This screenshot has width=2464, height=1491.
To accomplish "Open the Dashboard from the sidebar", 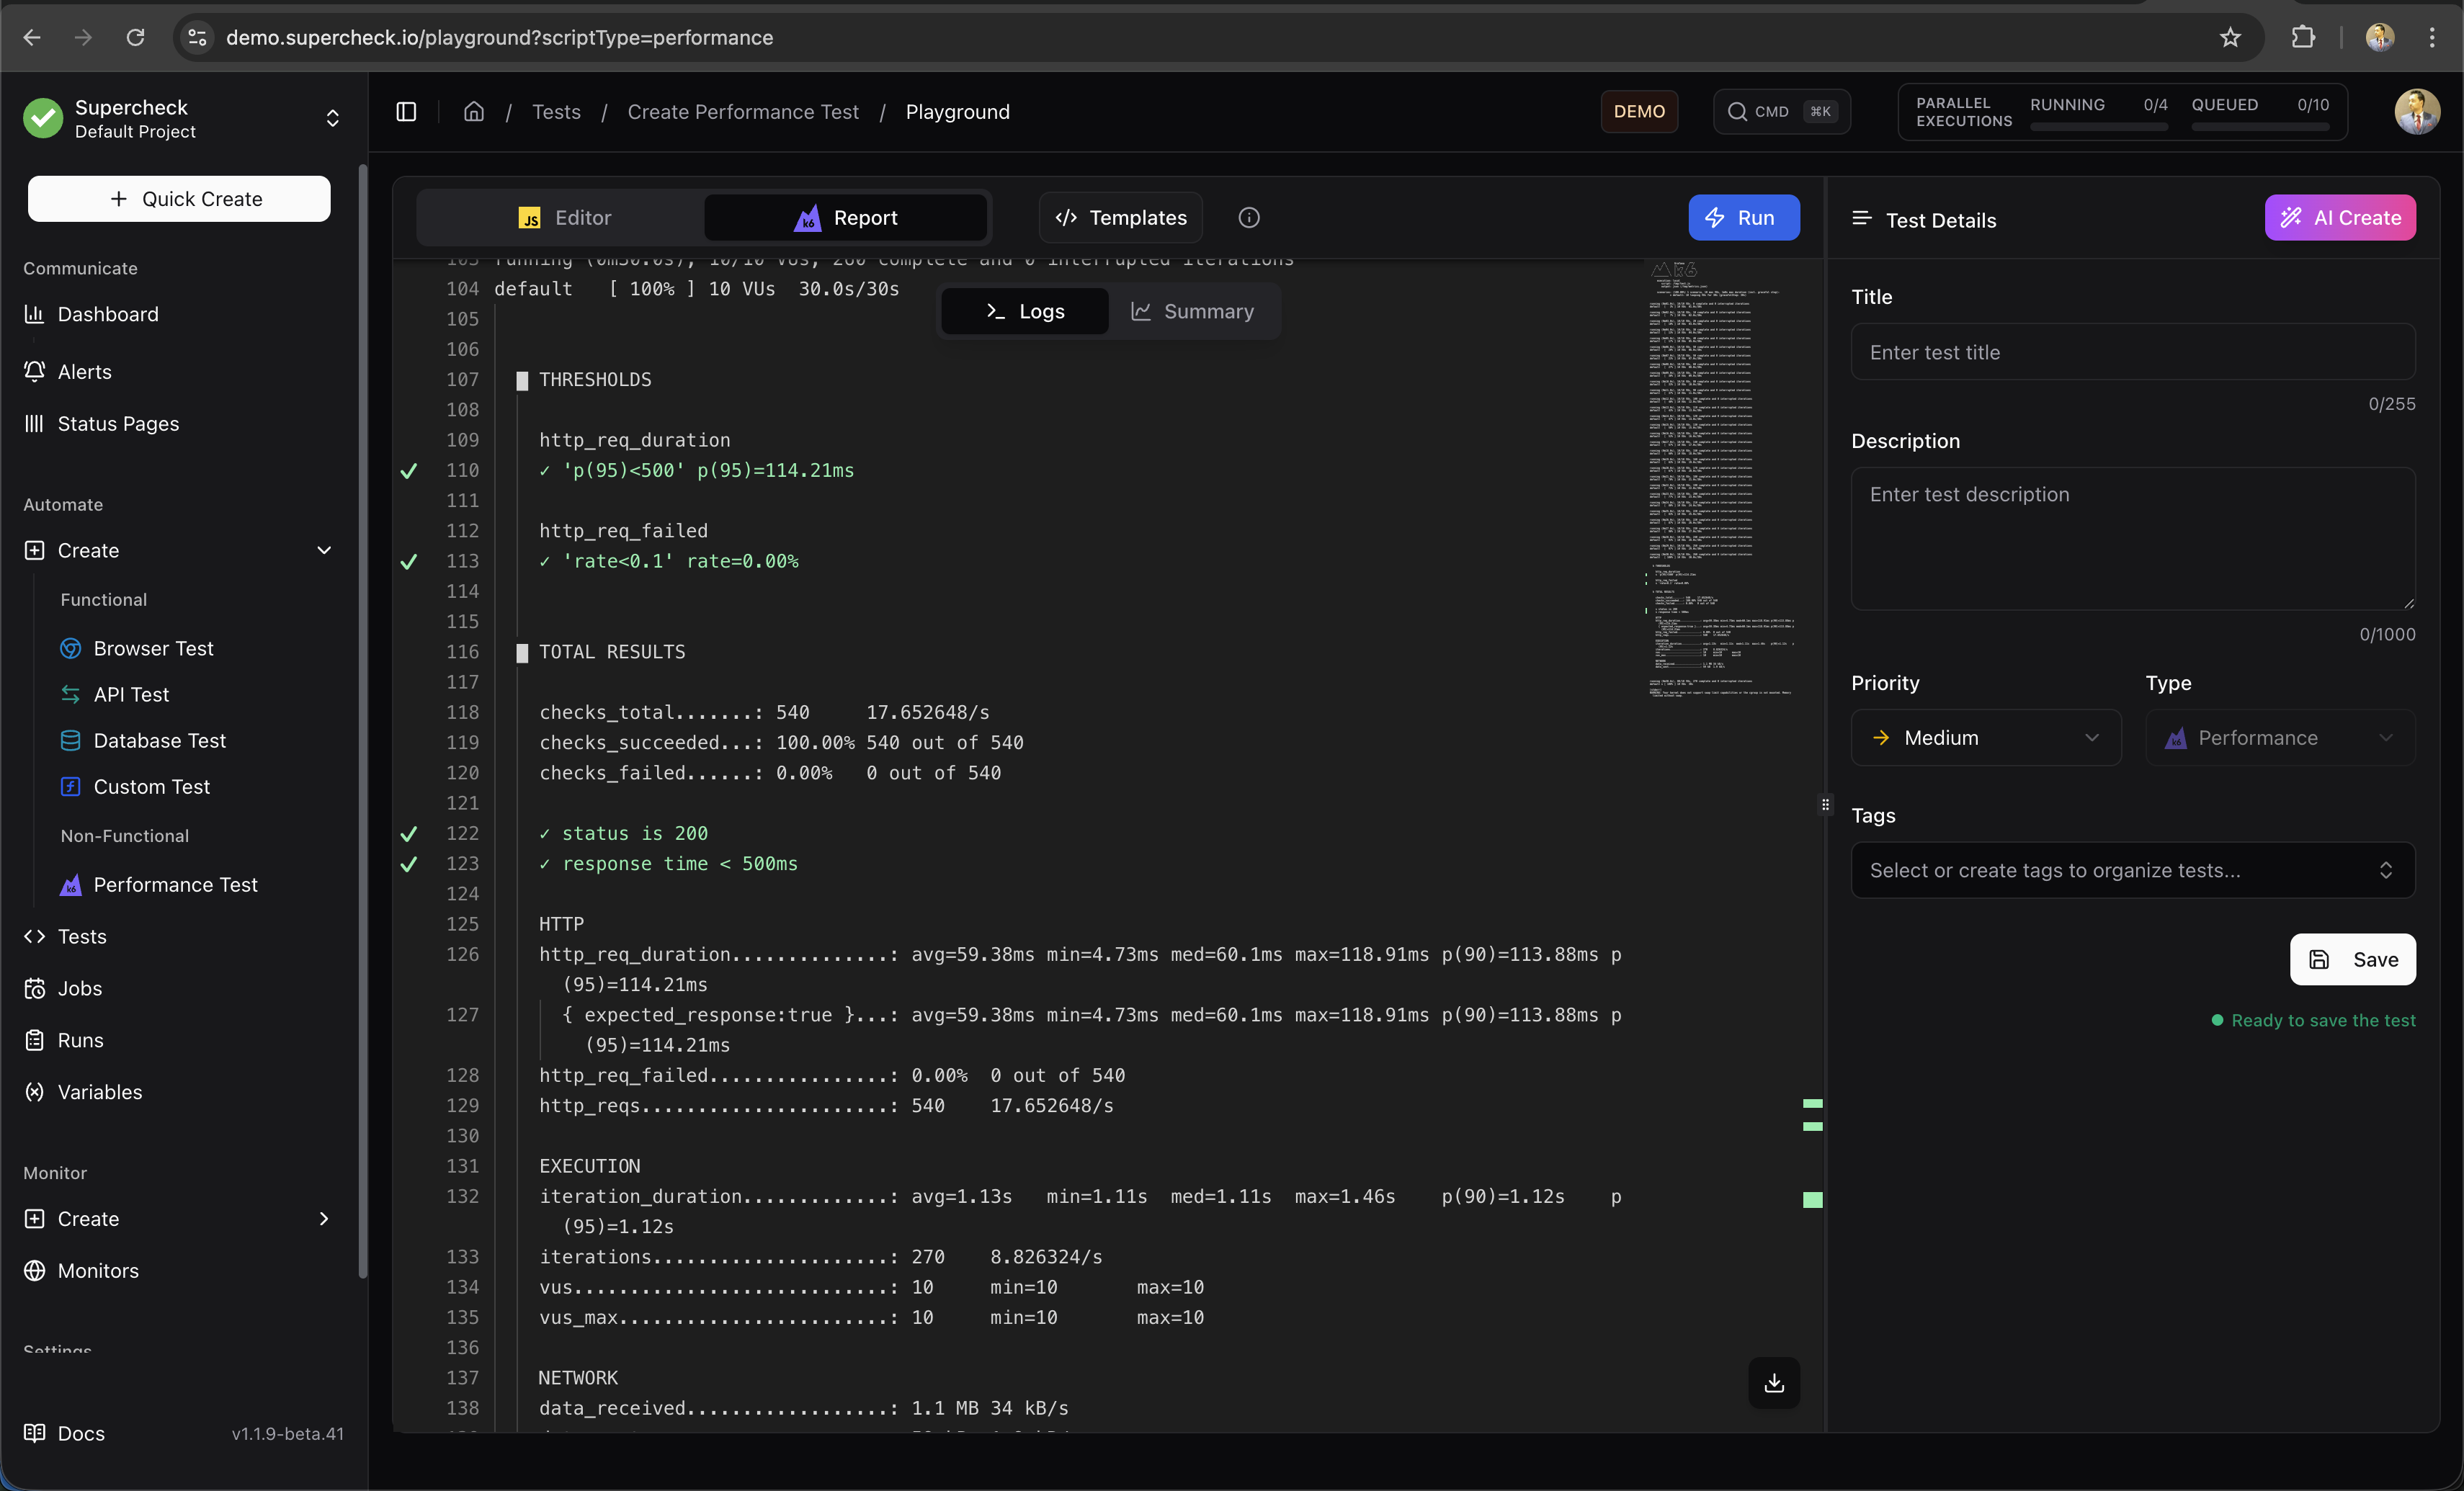I will point(107,313).
